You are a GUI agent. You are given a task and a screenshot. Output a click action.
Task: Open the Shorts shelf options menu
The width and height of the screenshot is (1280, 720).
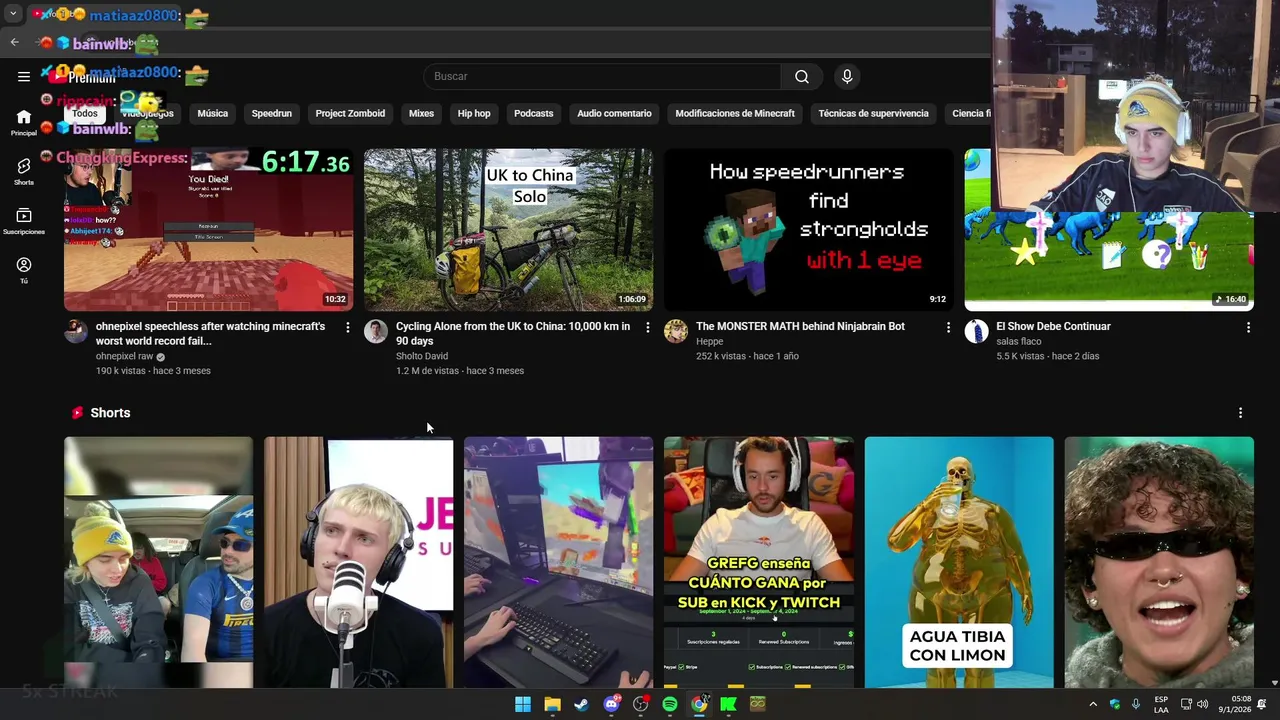[1241, 413]
